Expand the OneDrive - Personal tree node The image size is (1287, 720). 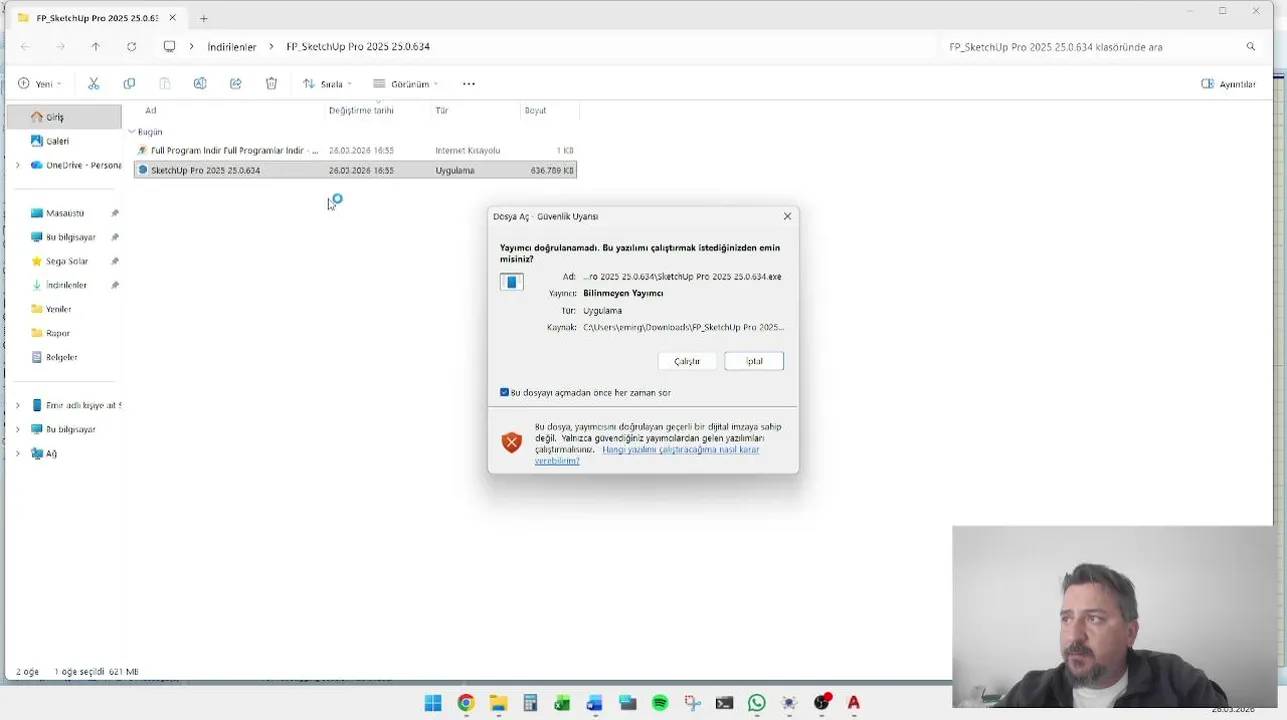point(17,165)
